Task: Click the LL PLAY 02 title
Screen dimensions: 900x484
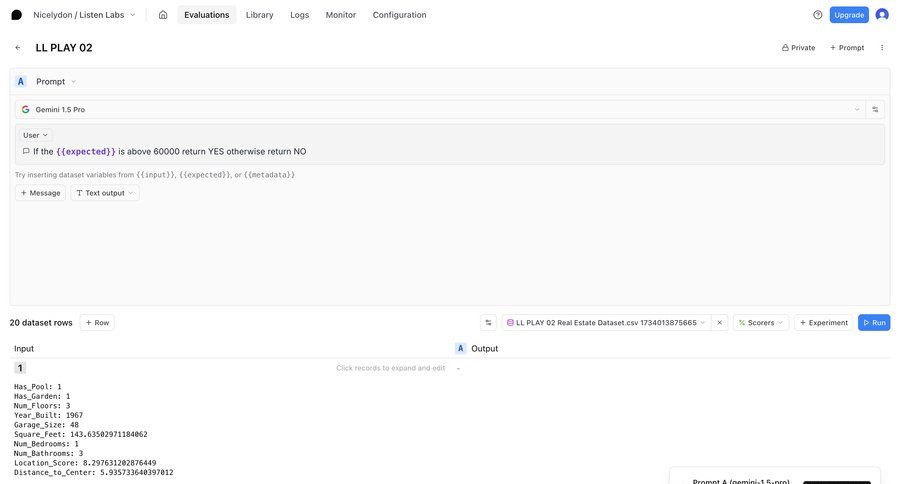Action: 64,48
